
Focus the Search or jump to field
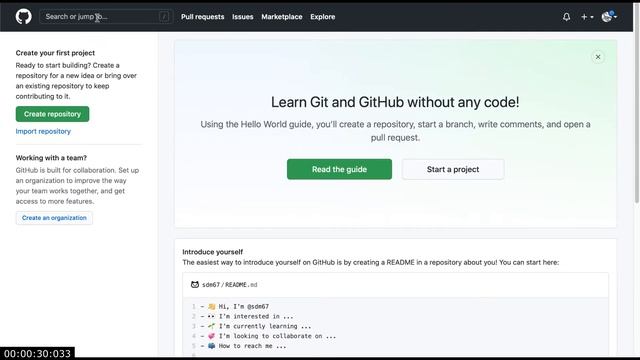(106, 17)
